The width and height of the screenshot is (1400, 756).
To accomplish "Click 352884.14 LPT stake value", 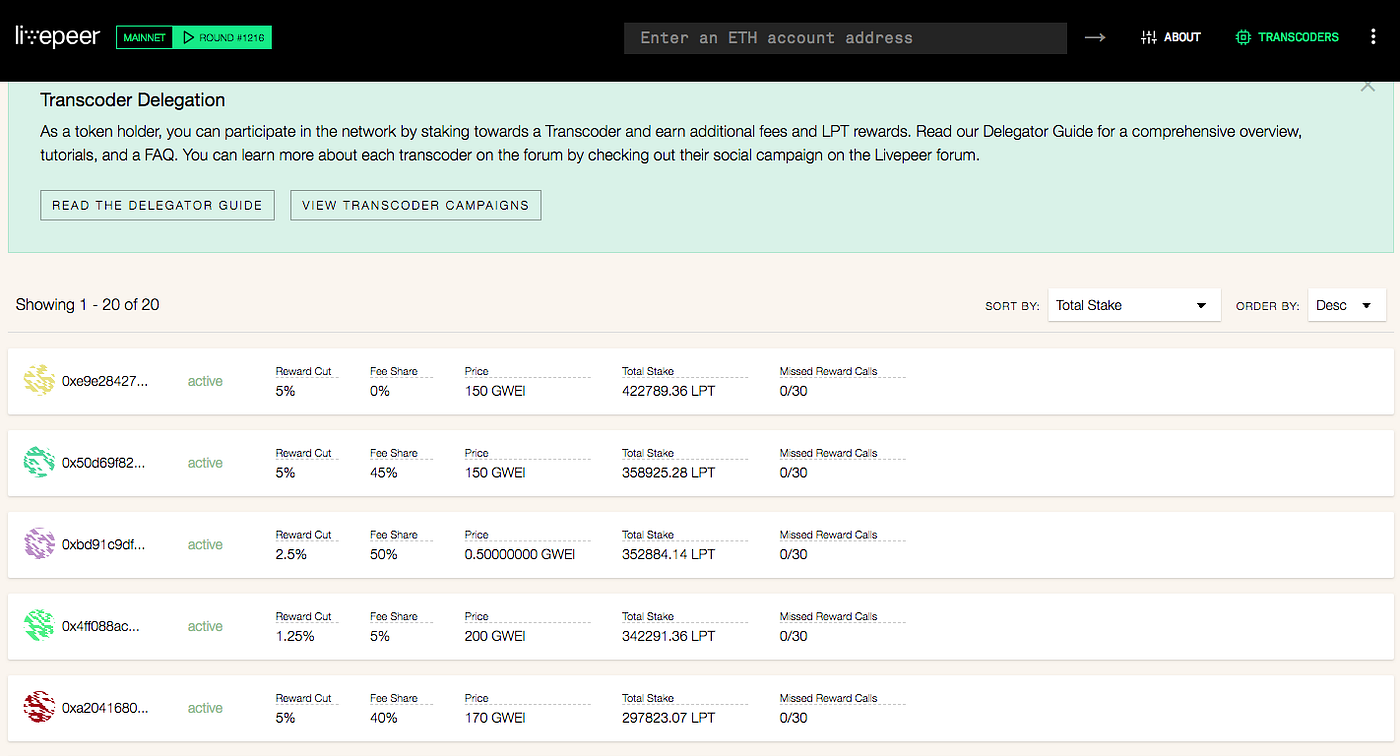I will (668, 555).
